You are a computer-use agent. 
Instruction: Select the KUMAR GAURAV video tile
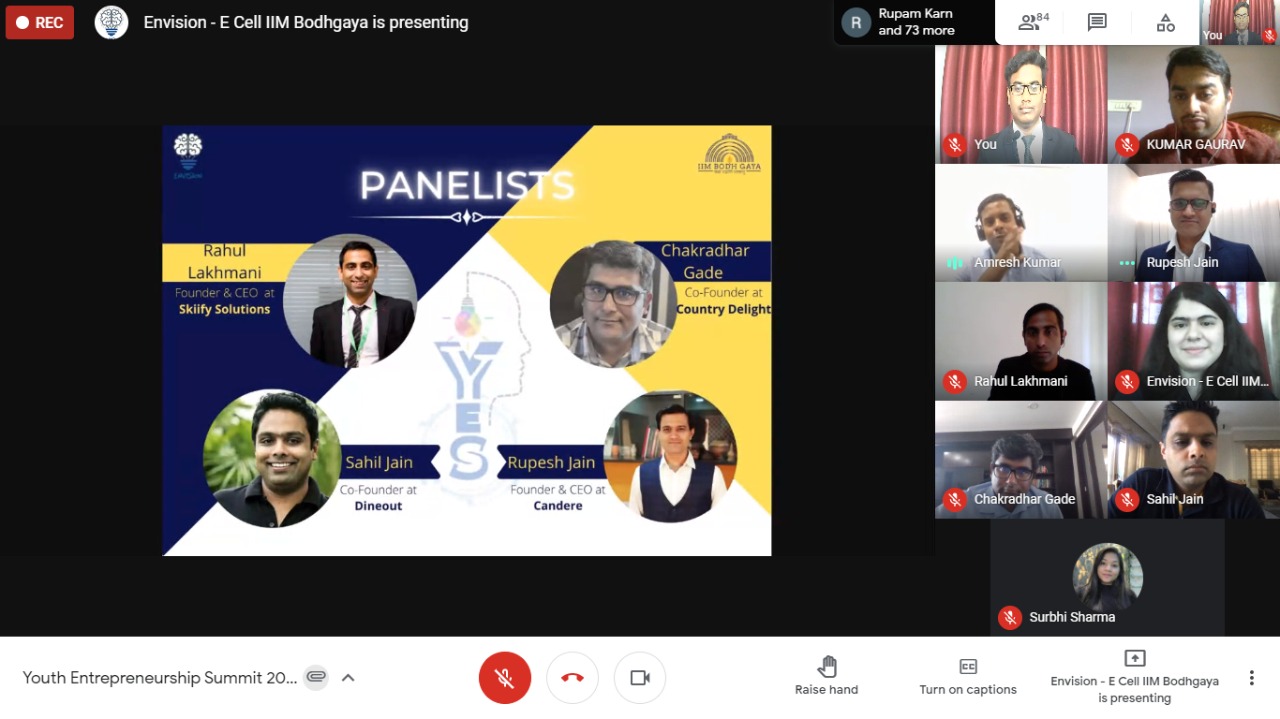click(1194, 104)
